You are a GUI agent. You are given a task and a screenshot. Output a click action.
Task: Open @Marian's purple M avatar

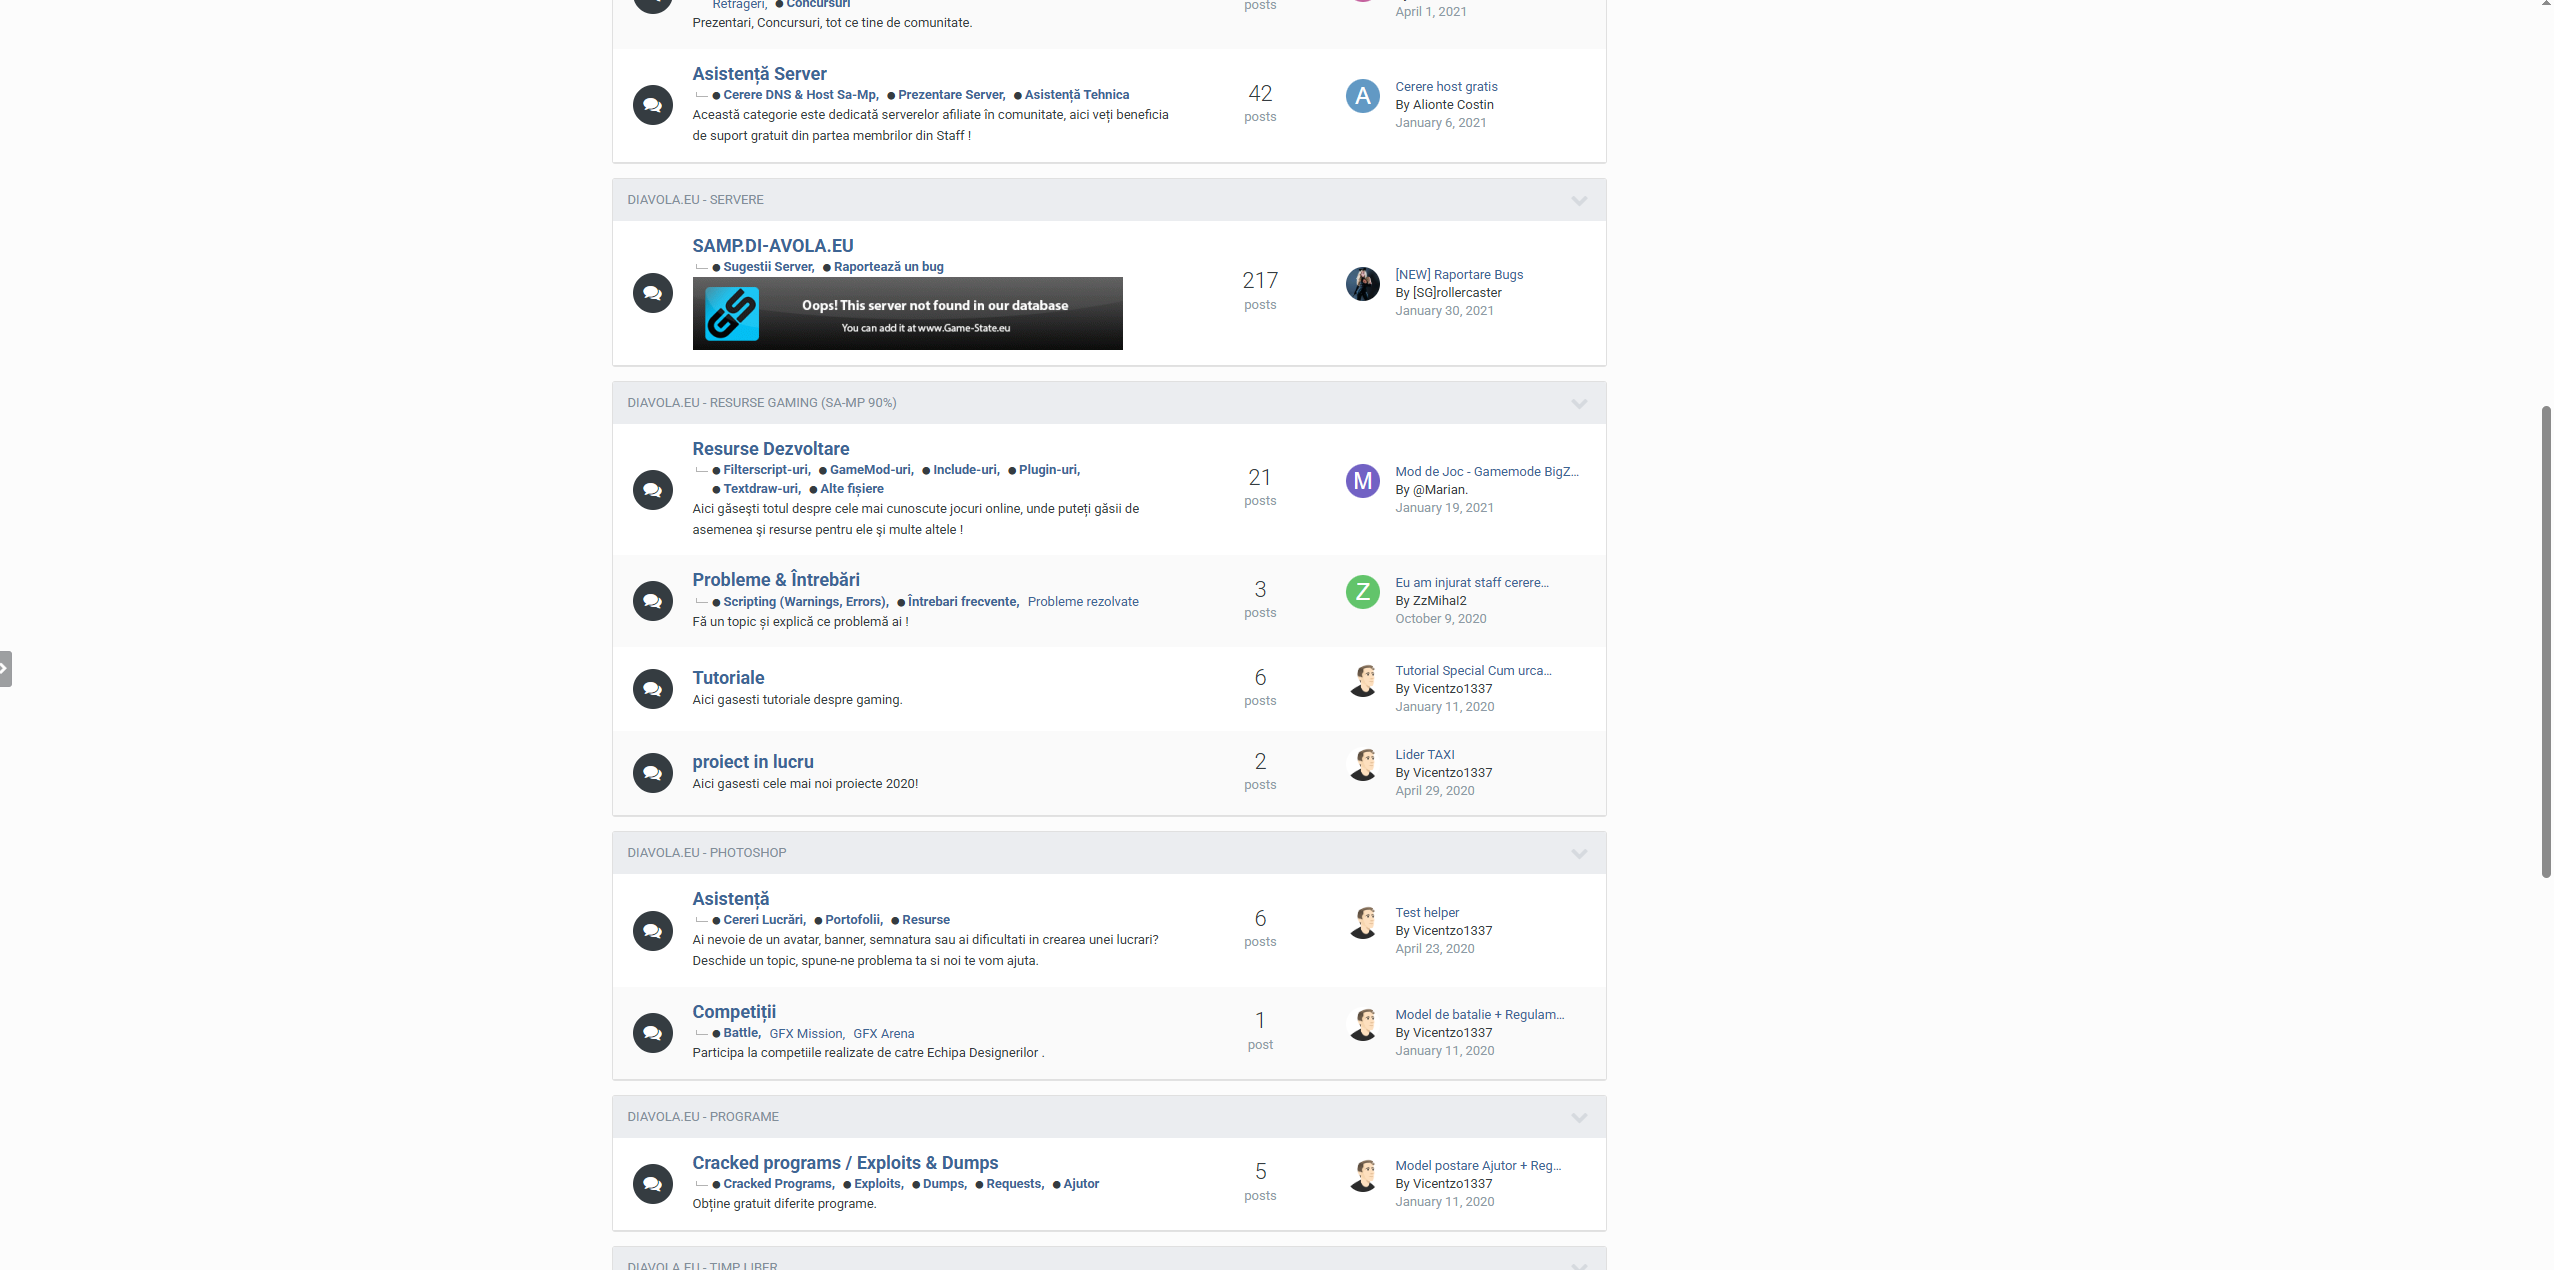click(x=1362, y=481)
